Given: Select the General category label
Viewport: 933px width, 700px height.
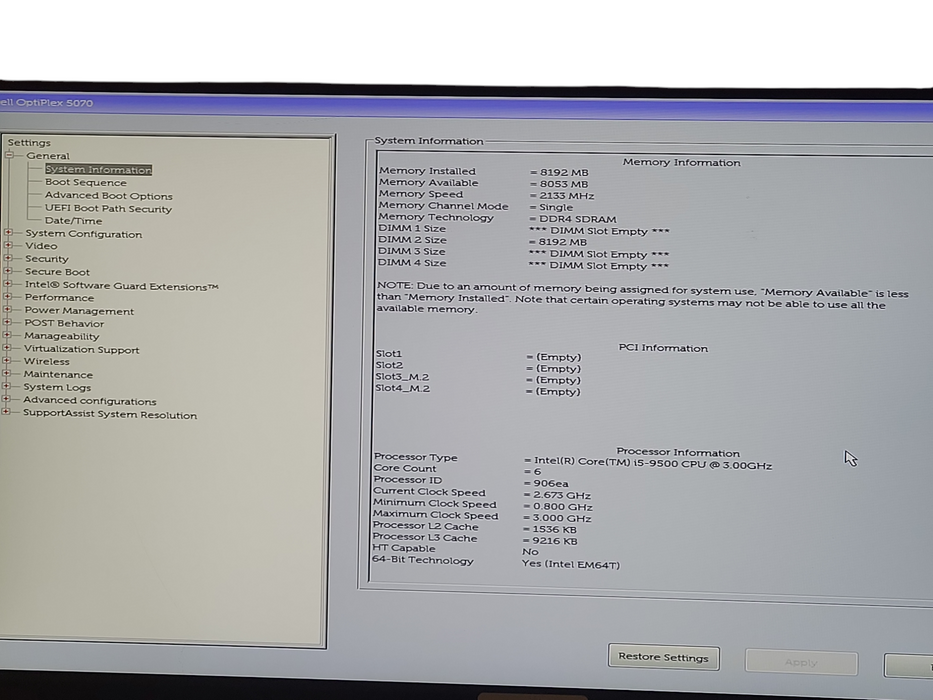Looking at the screenshot, I should click(x=48, y=156).
